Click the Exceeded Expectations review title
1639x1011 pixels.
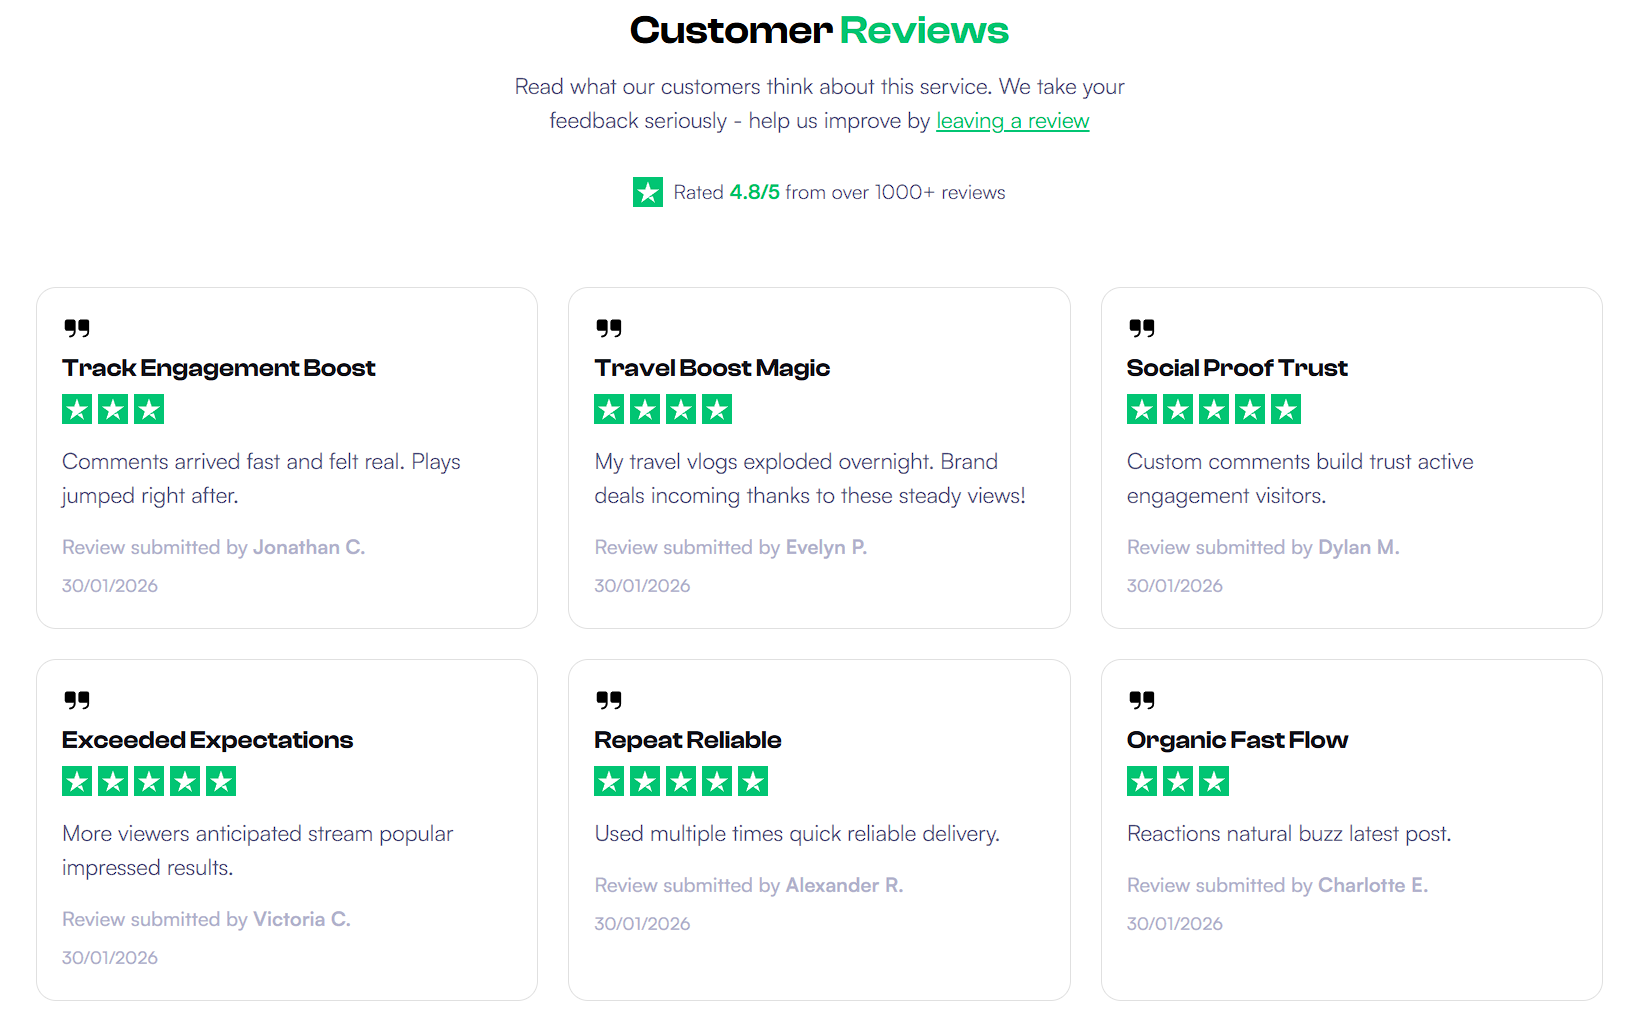tap(207, 740)
